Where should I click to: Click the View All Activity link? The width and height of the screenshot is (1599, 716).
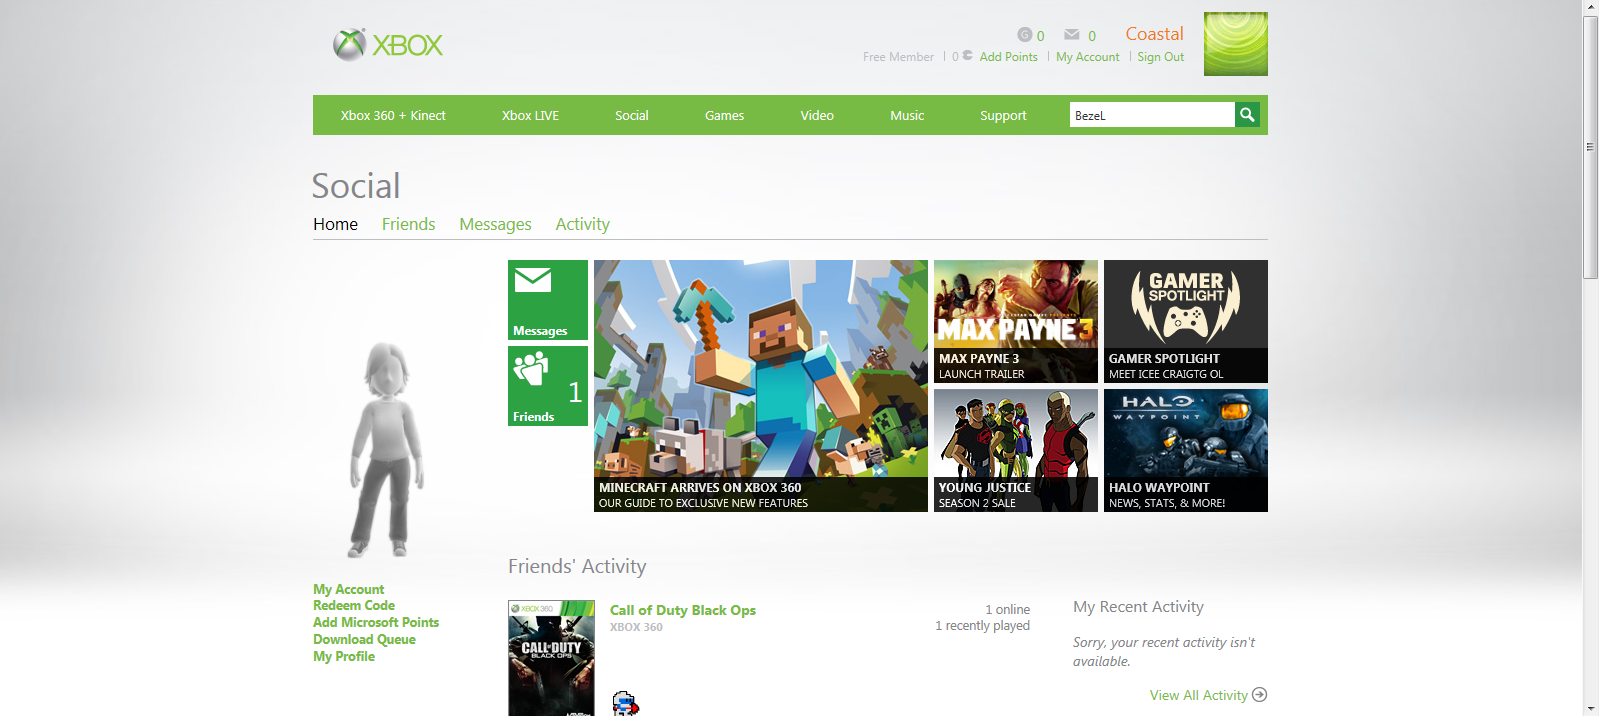tap(1198, 695)
